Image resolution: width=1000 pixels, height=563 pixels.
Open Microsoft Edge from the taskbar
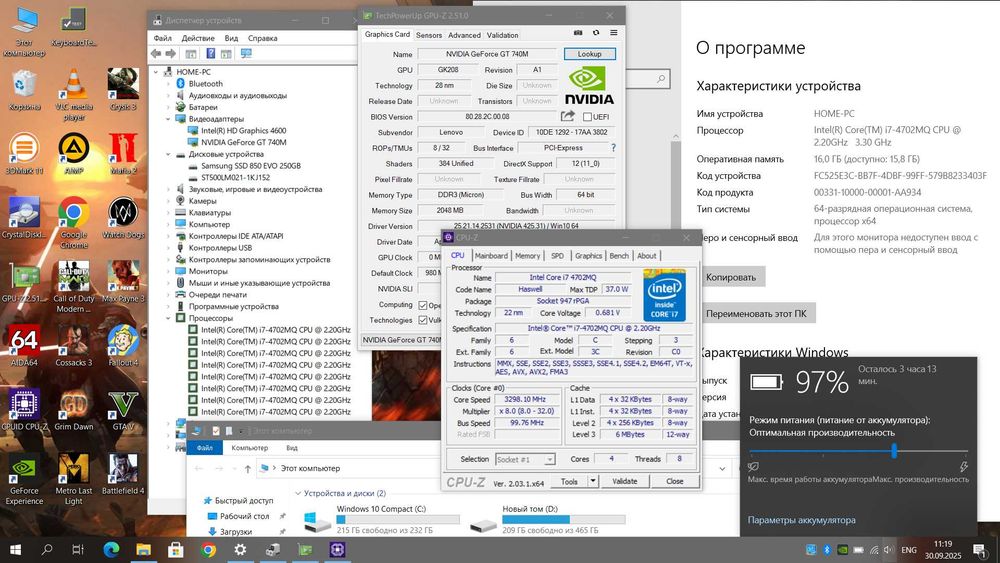pyautogui.click(x=112, y=549)
